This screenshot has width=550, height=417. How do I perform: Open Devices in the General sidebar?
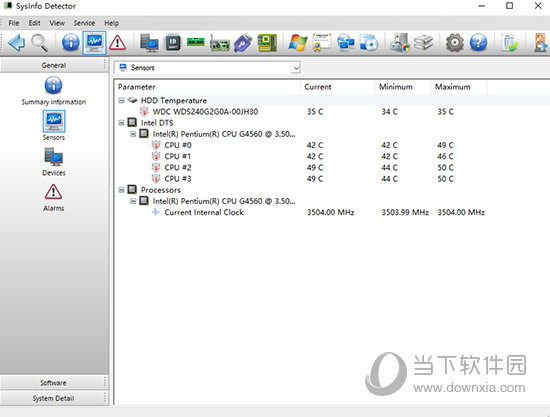54,162
